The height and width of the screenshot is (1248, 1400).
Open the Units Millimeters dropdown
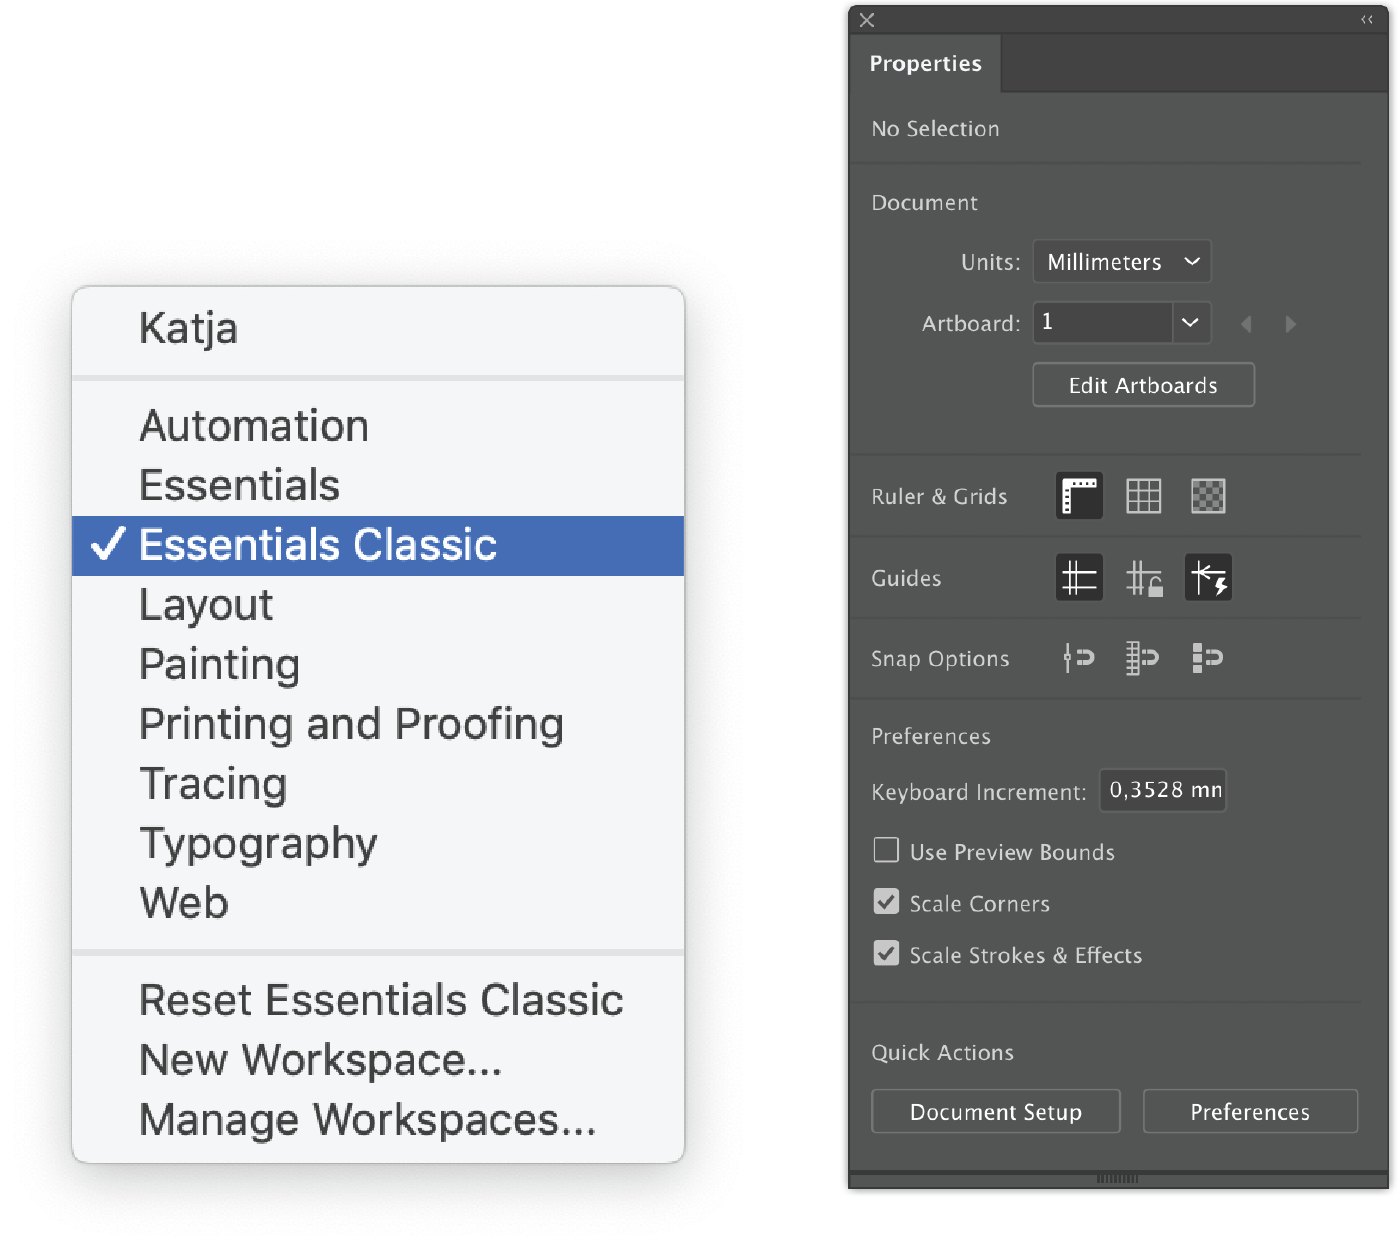(1122, 262)
